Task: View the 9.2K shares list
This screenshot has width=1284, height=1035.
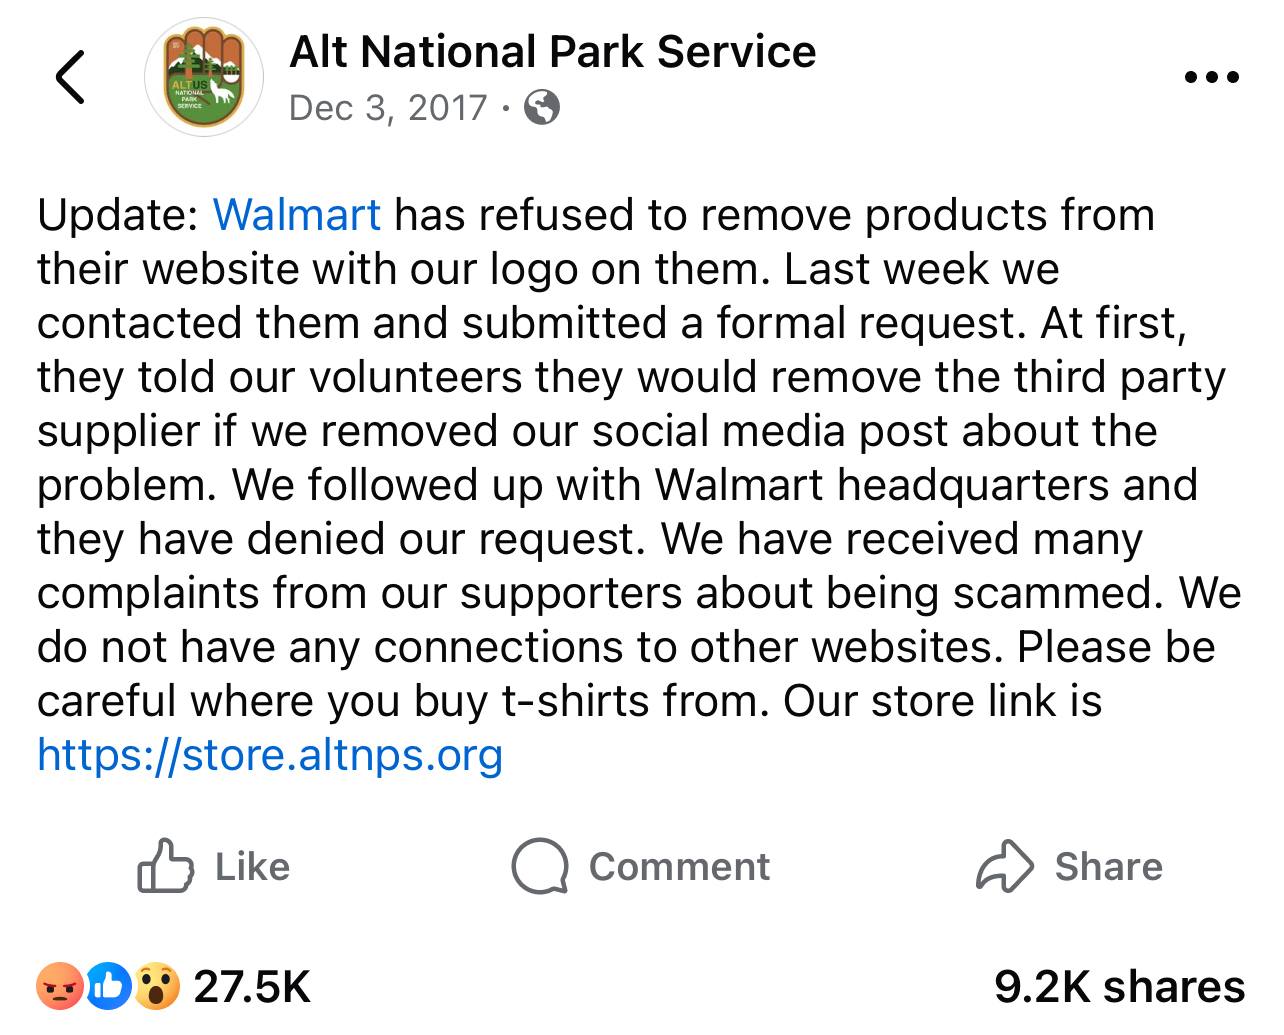Action: 1119,987
